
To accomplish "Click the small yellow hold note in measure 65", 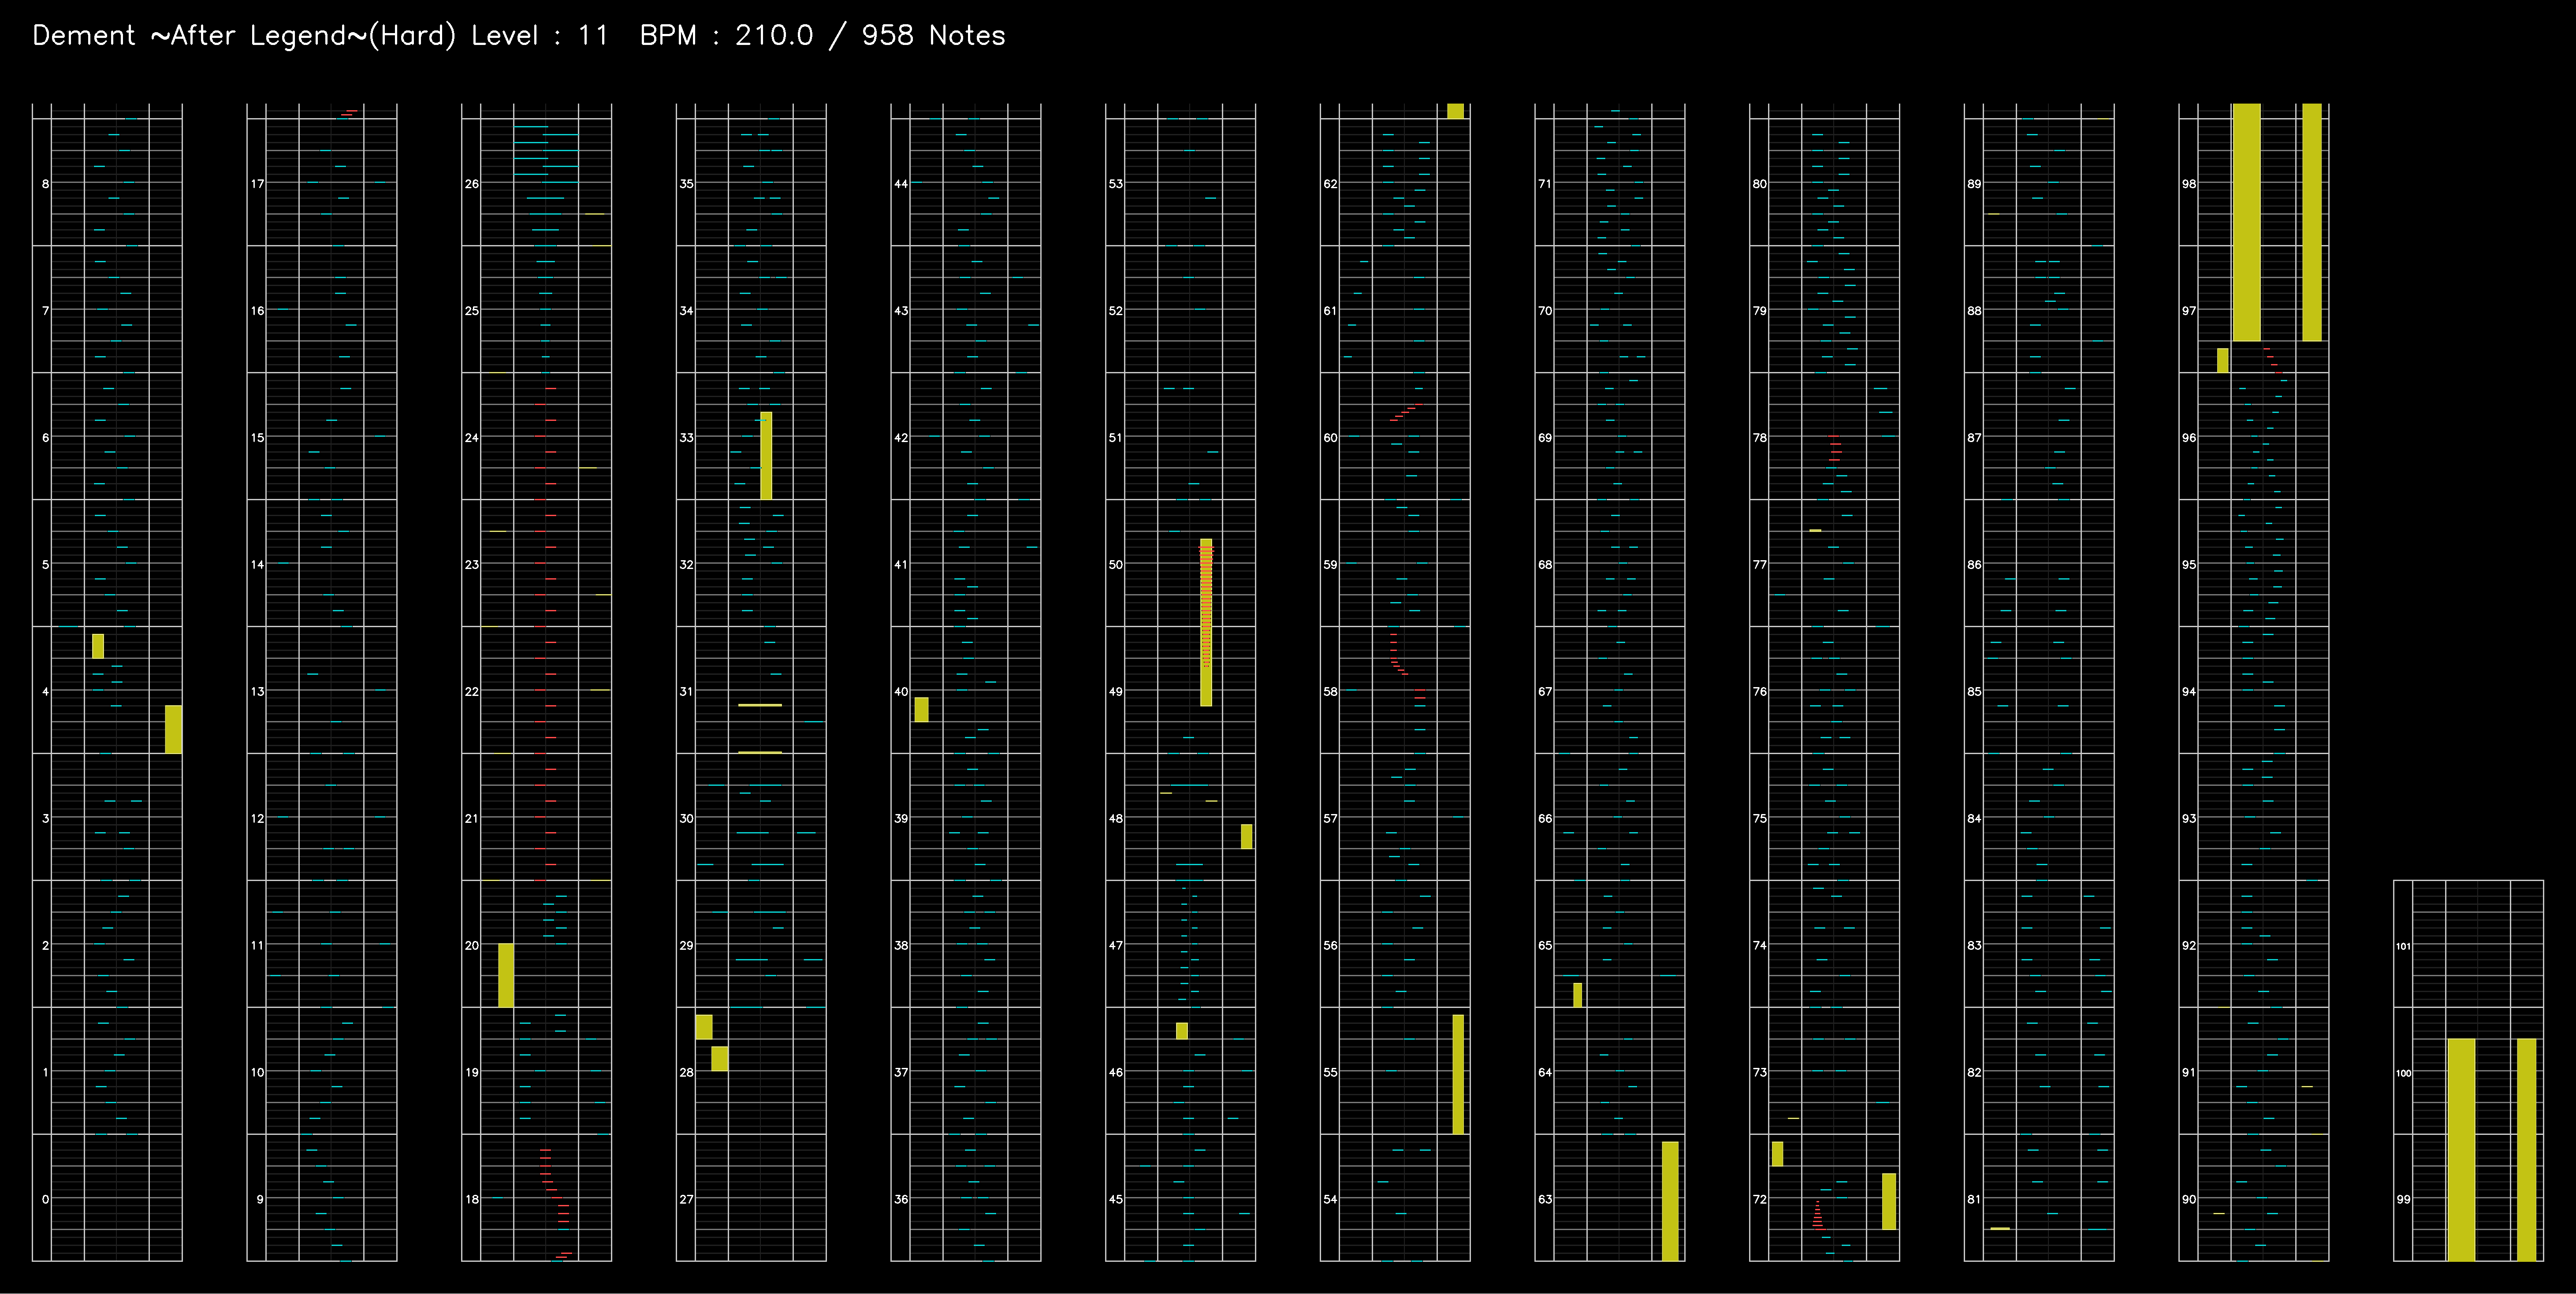I will 1578,995.
